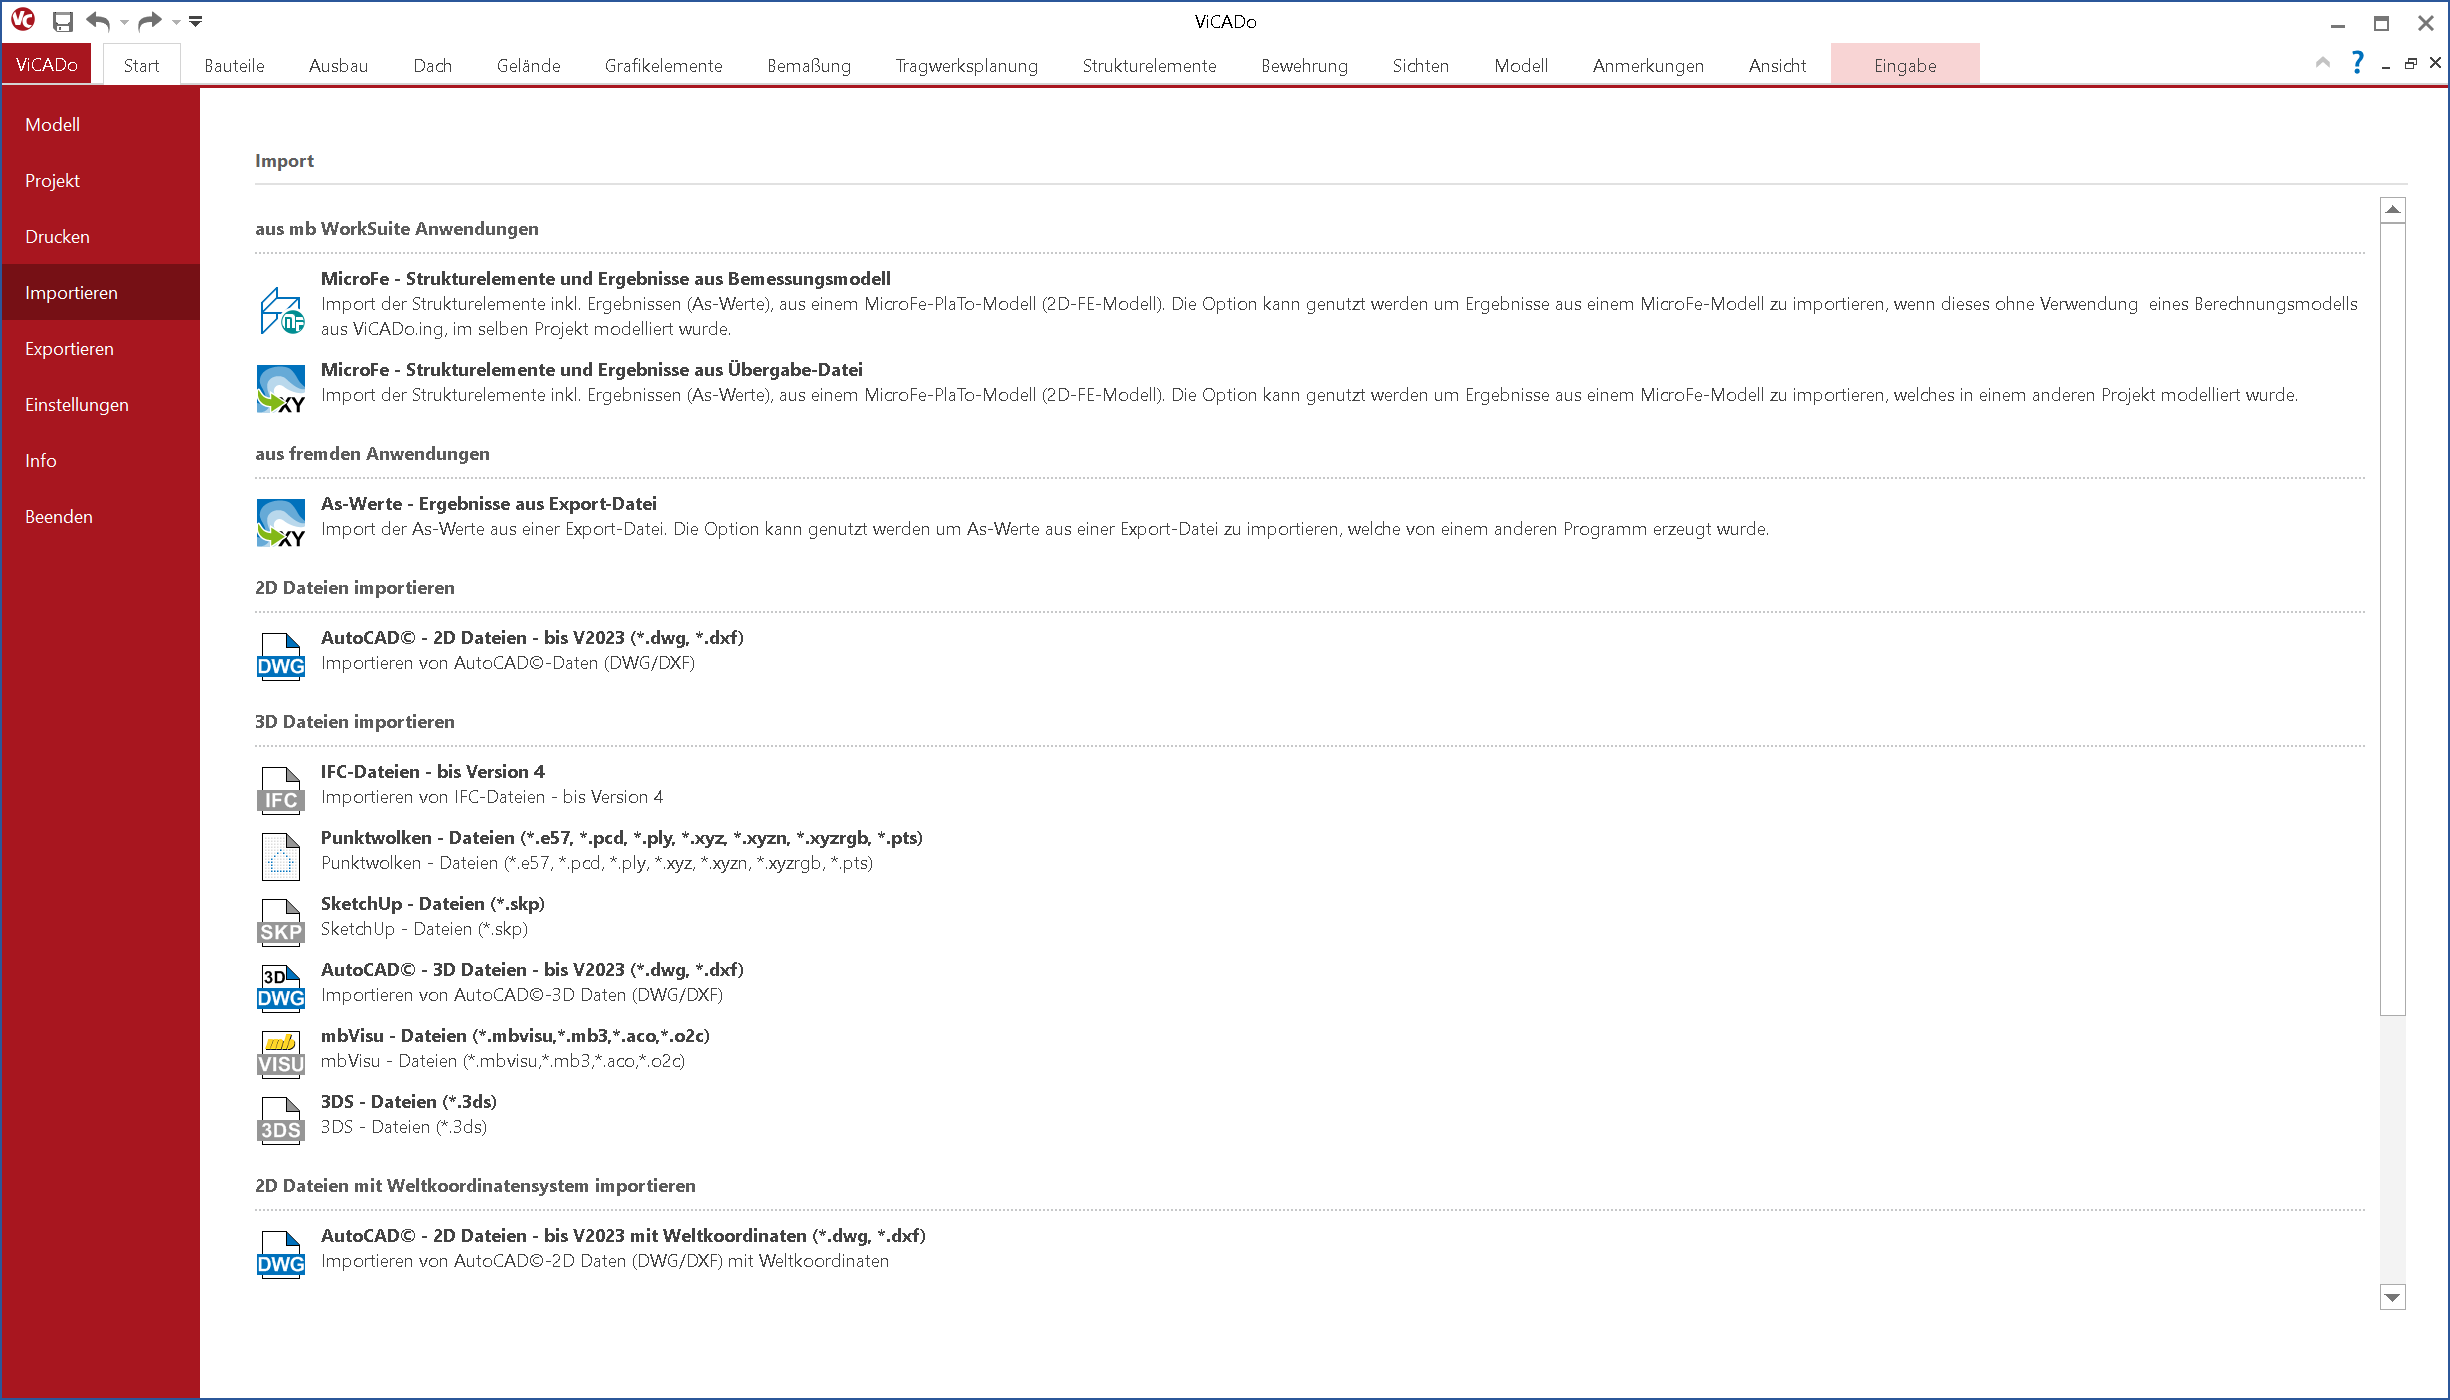Click the DWG Weltkoordinaten file icon
This screenshot has width=2450, height=1400.
tap(281, 1255)
